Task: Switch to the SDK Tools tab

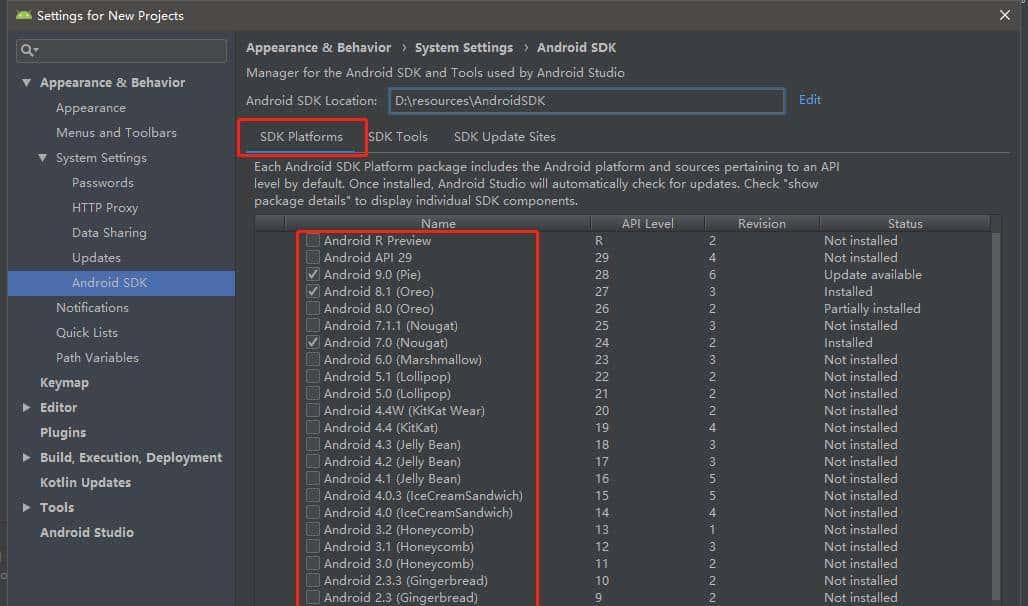Action: (x=397, y=137)
